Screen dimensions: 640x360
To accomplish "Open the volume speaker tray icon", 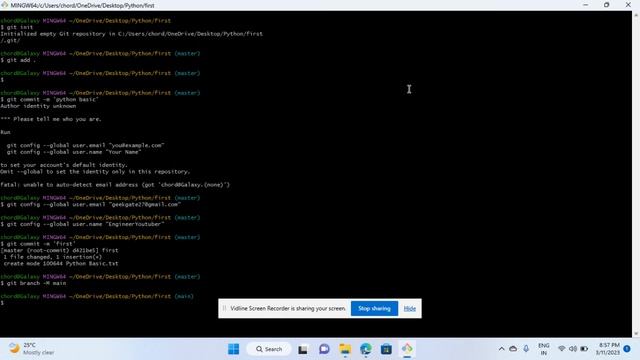I will click(x=573, y=349).
